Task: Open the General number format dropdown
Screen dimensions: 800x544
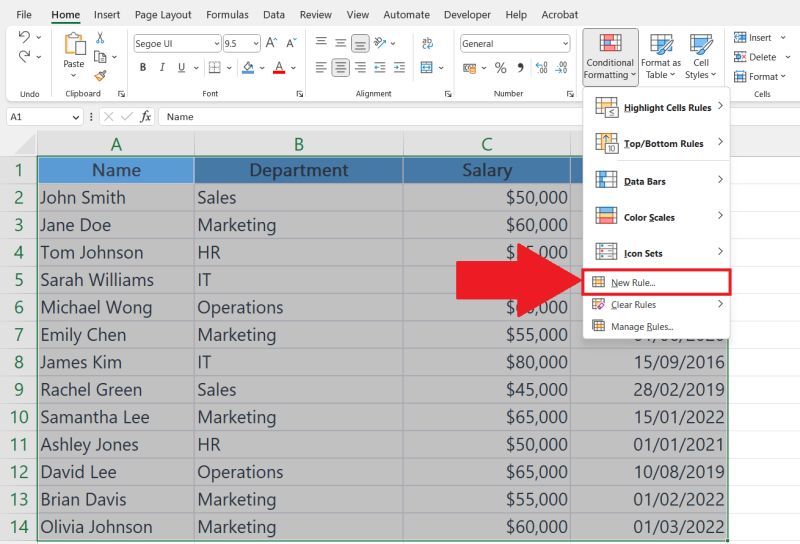Action: tap(565, 44)
